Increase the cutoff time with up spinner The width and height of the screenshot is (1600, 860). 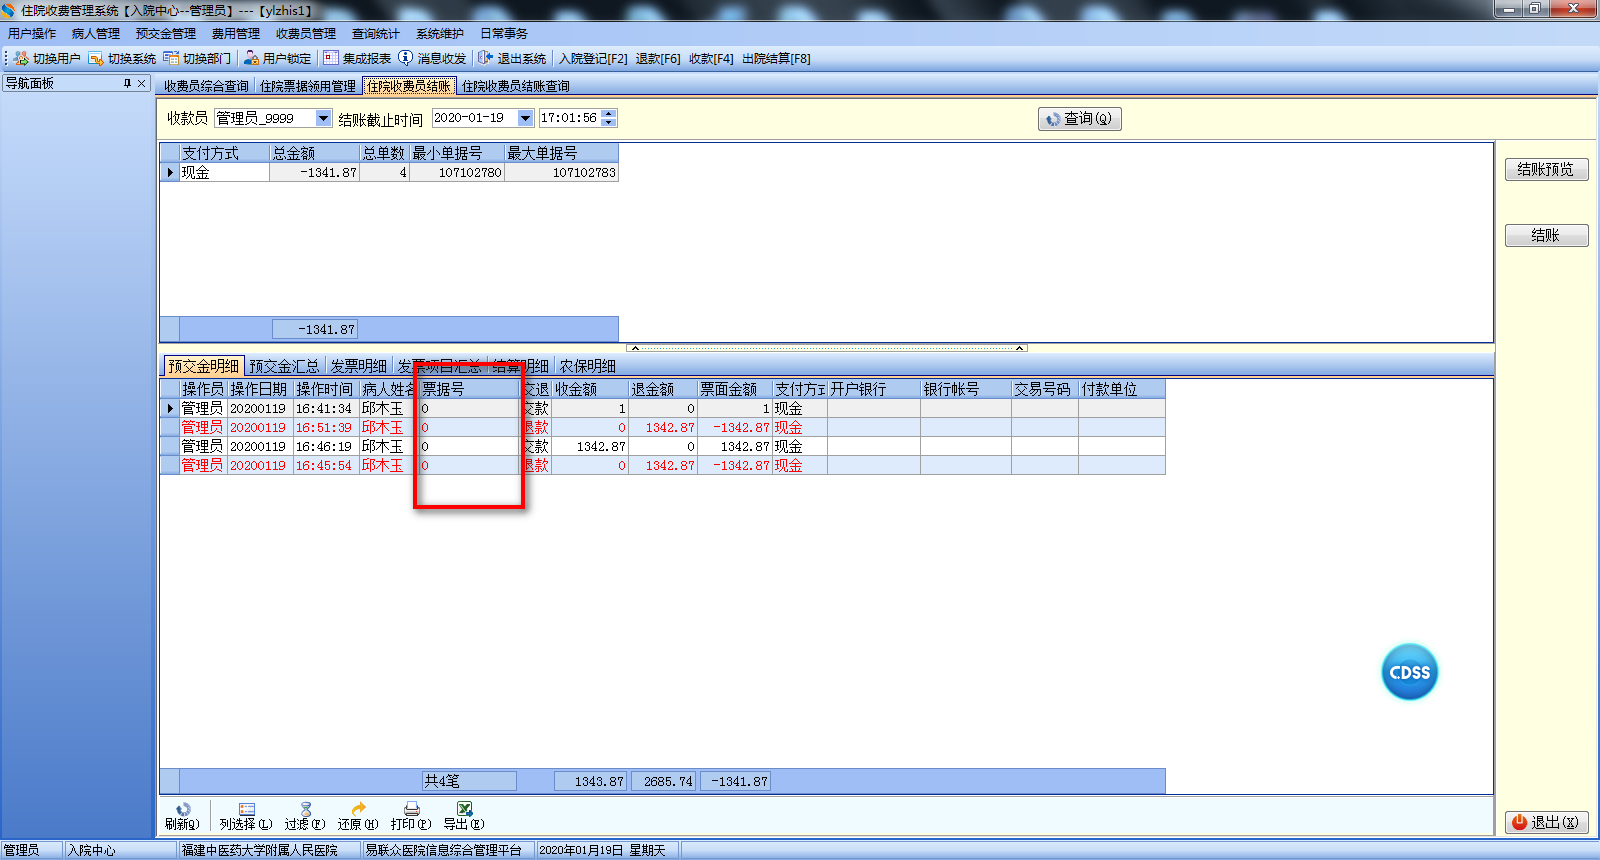(x=609, y=114)
